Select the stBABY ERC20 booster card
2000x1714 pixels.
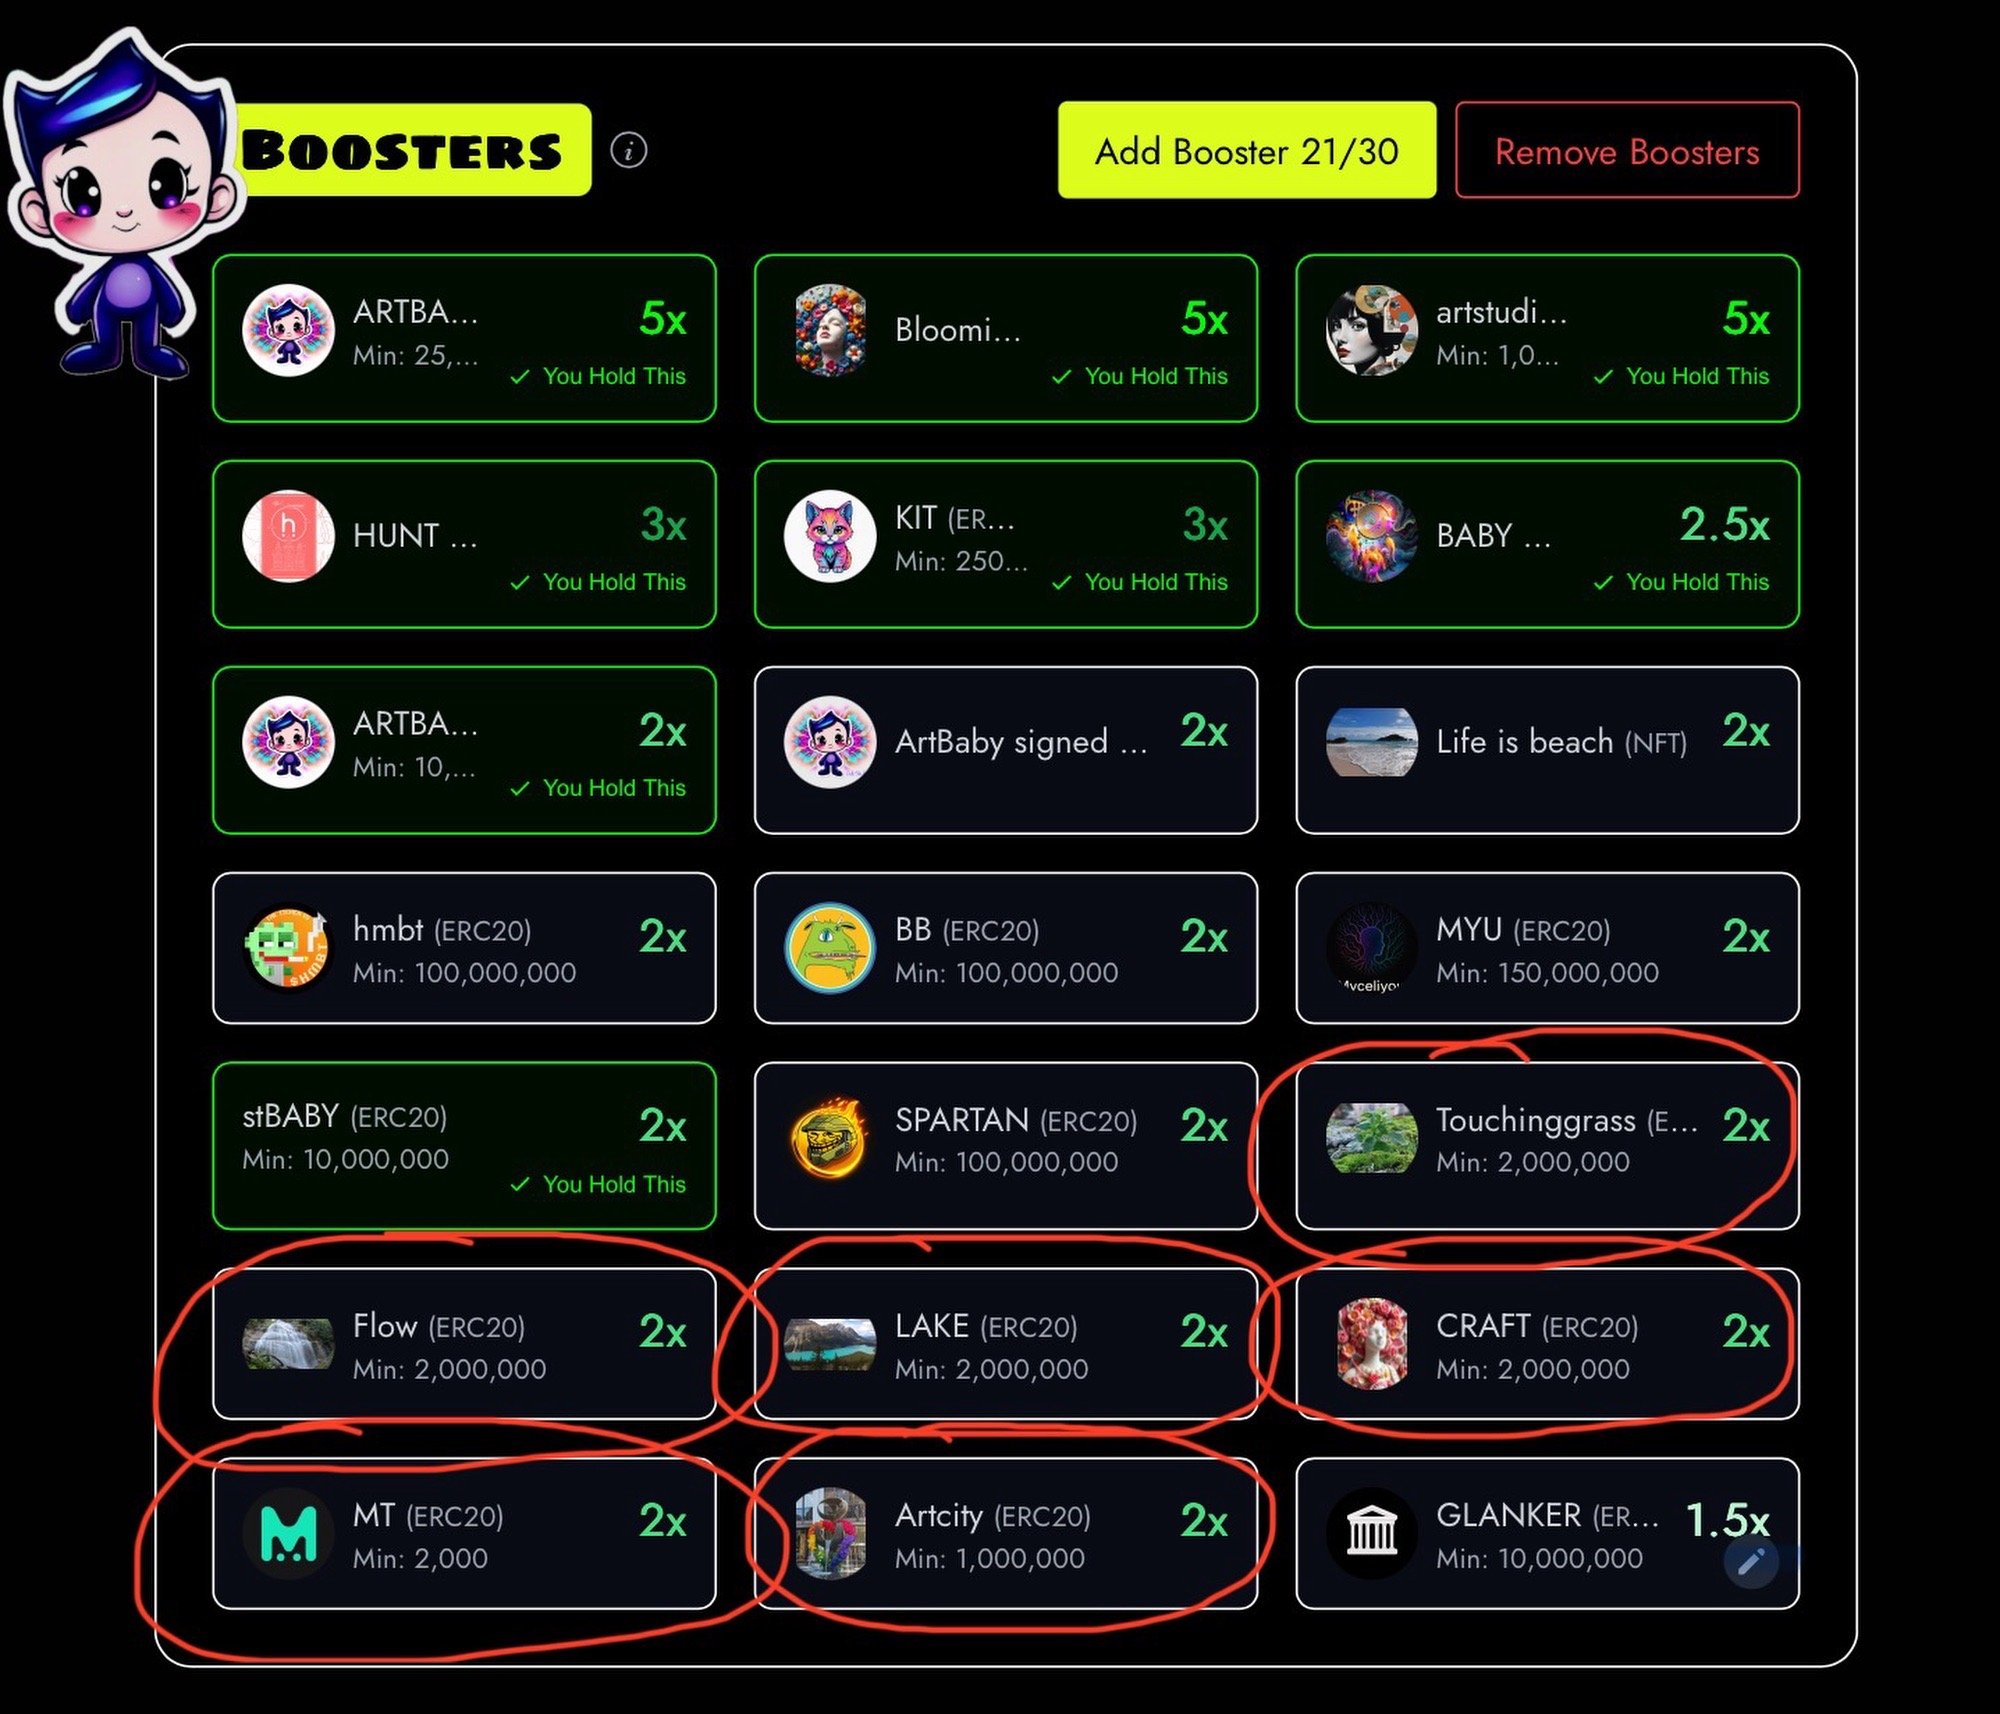click(464, 1146)
